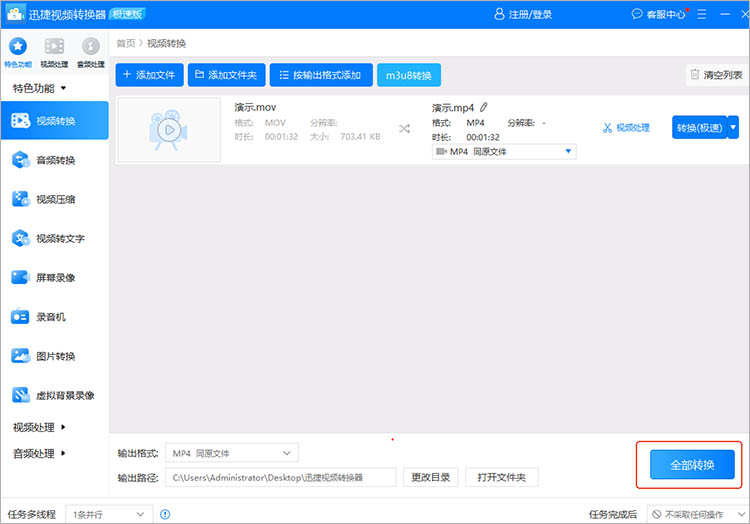Open 视频压缩 in the sidebar
This screenshot has height=524, width=750.
pos(55,199)
